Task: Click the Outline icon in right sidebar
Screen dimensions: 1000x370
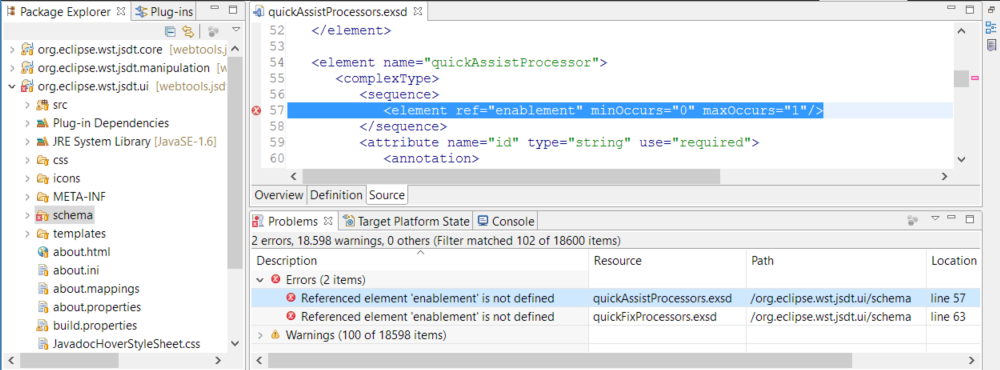Action: pyautogui.click(x=990, y=27)
